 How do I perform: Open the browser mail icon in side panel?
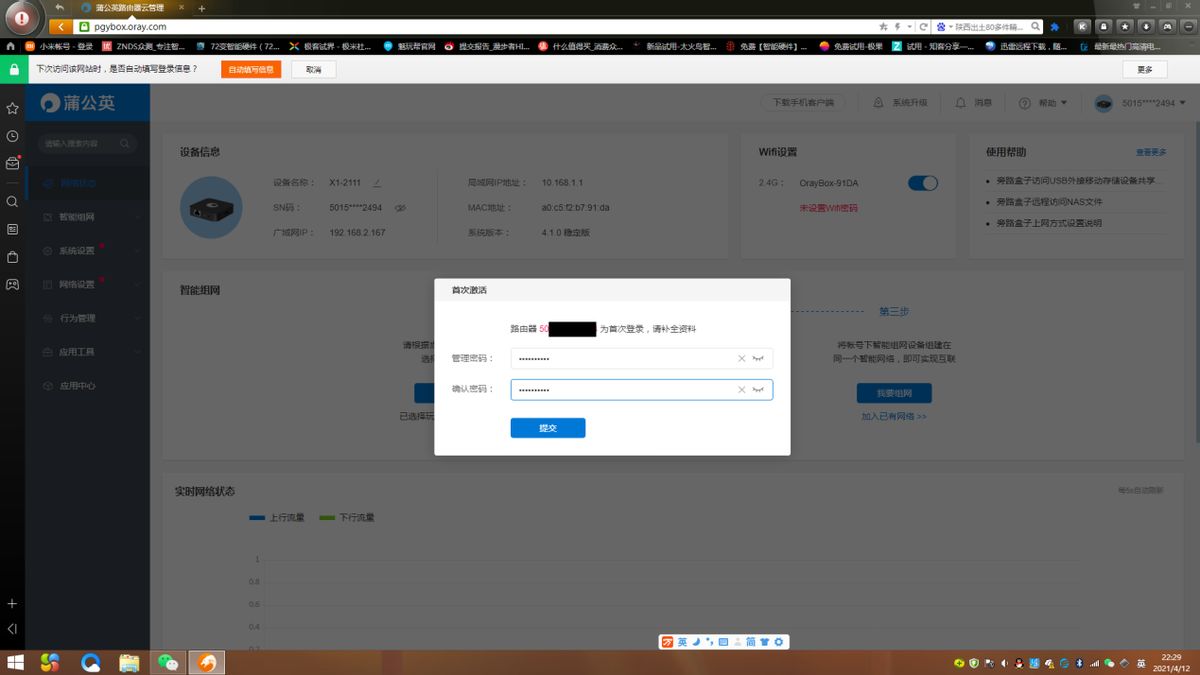12,164
